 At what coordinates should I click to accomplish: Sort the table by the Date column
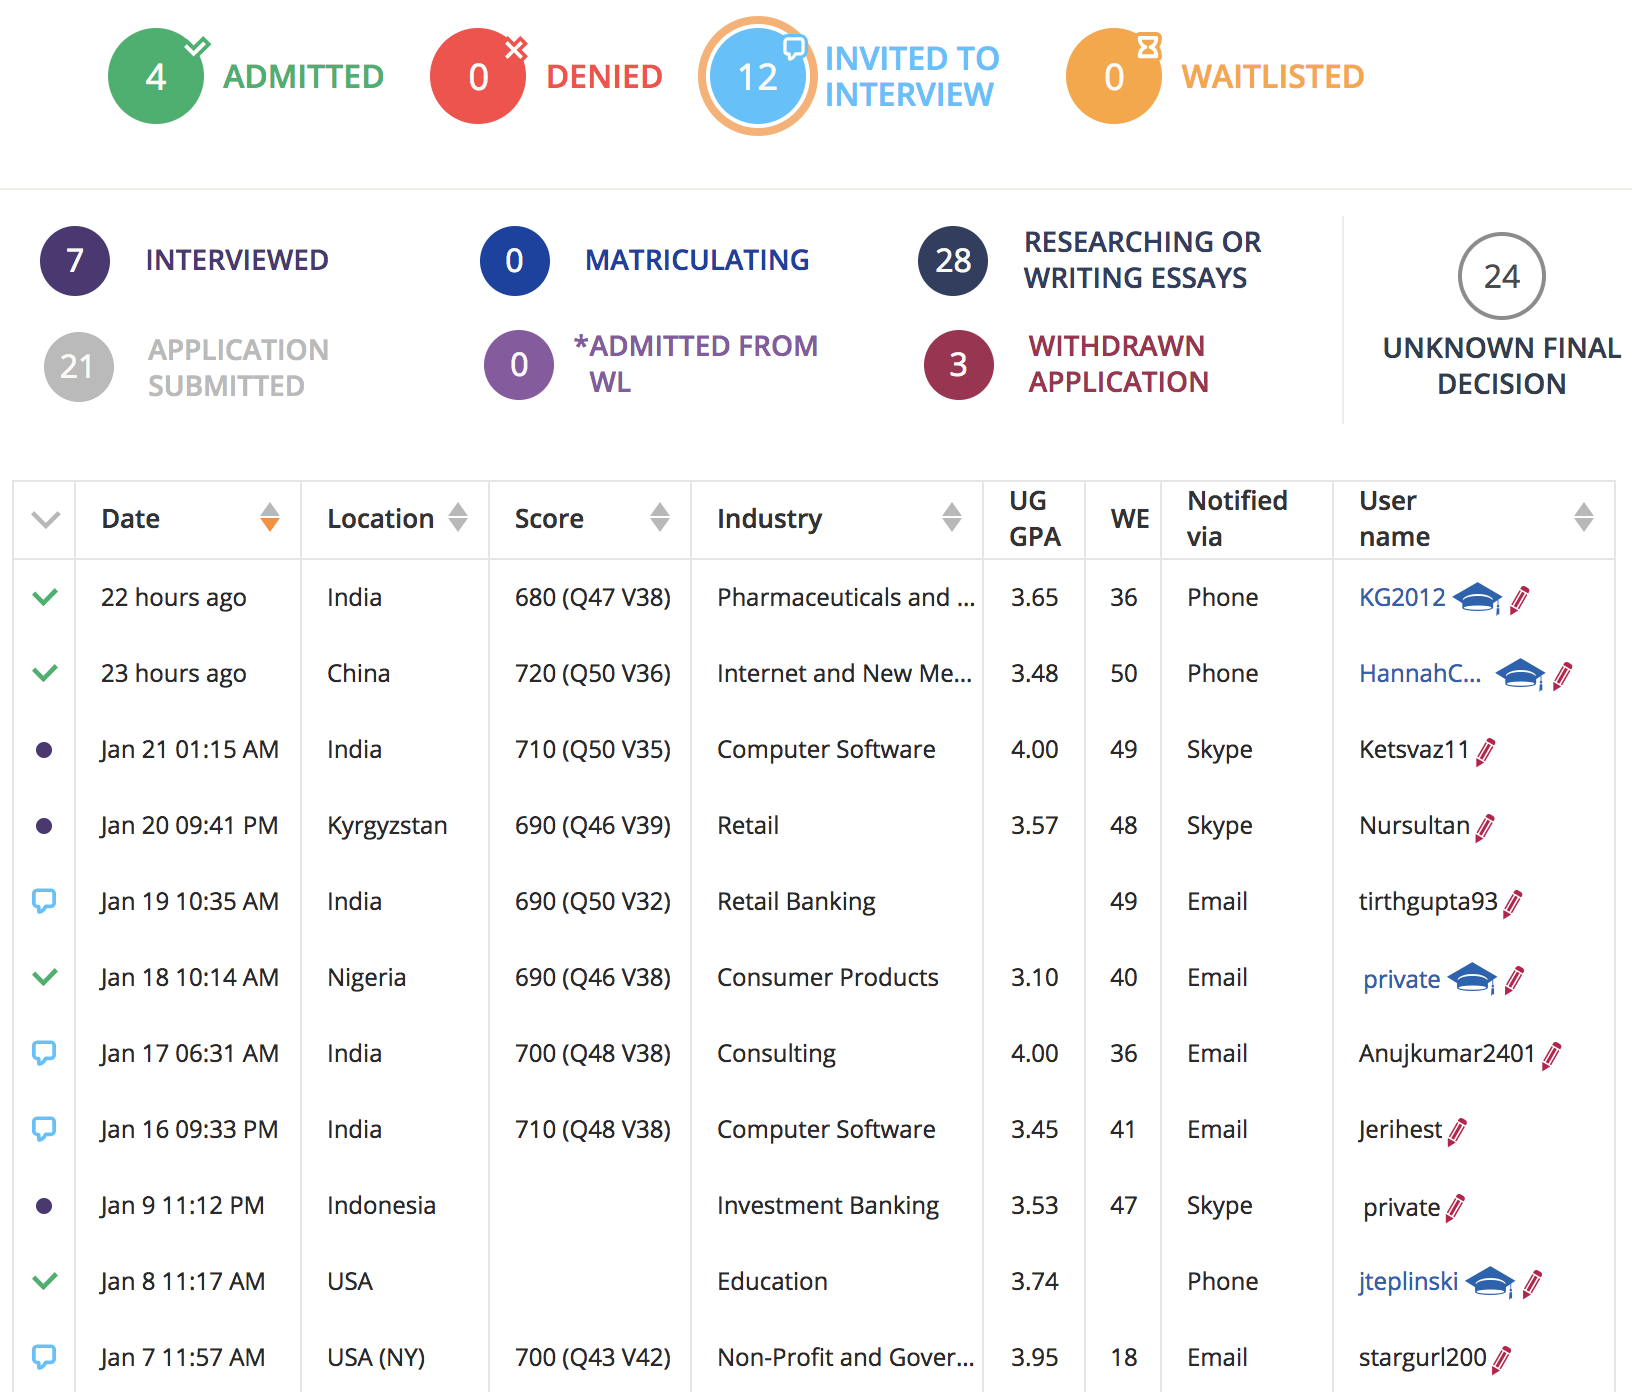point(269,518)
